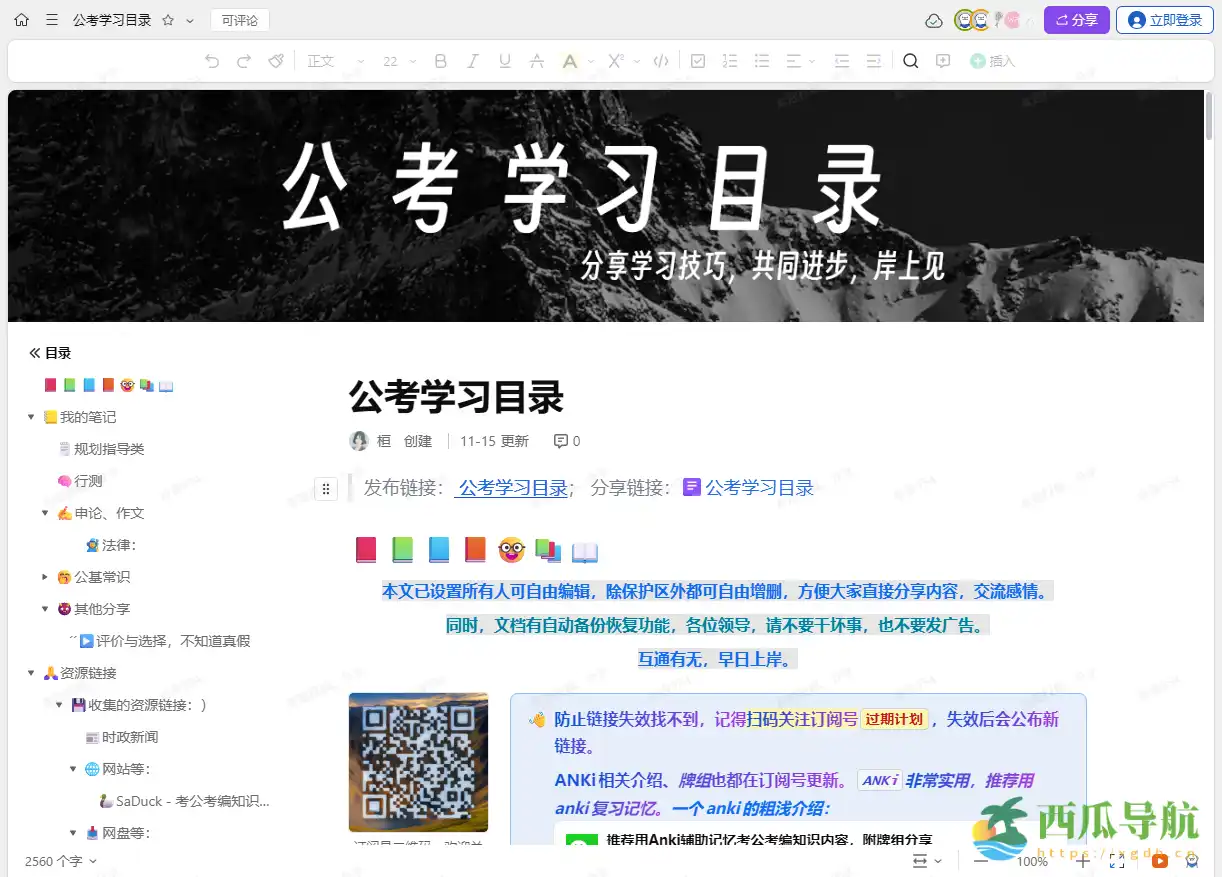Apply Italic formatting
The height and width of the screenshot is (877, 1222).
click(472, 60)
